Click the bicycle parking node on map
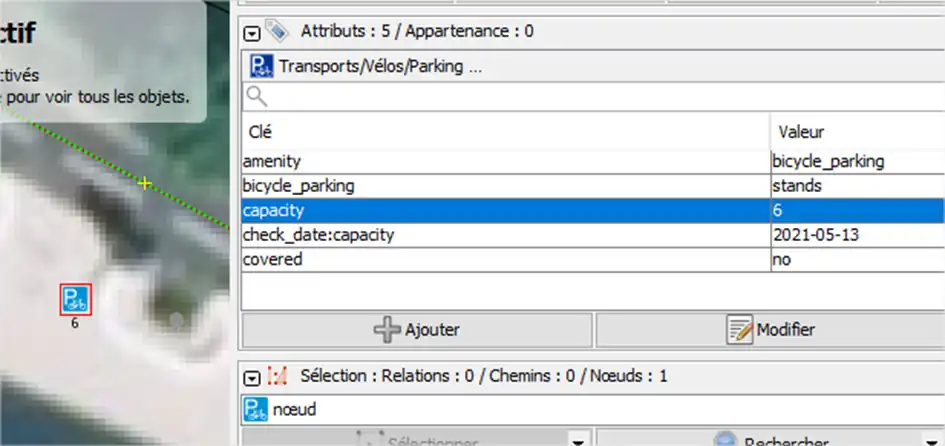 coord(76,297)
